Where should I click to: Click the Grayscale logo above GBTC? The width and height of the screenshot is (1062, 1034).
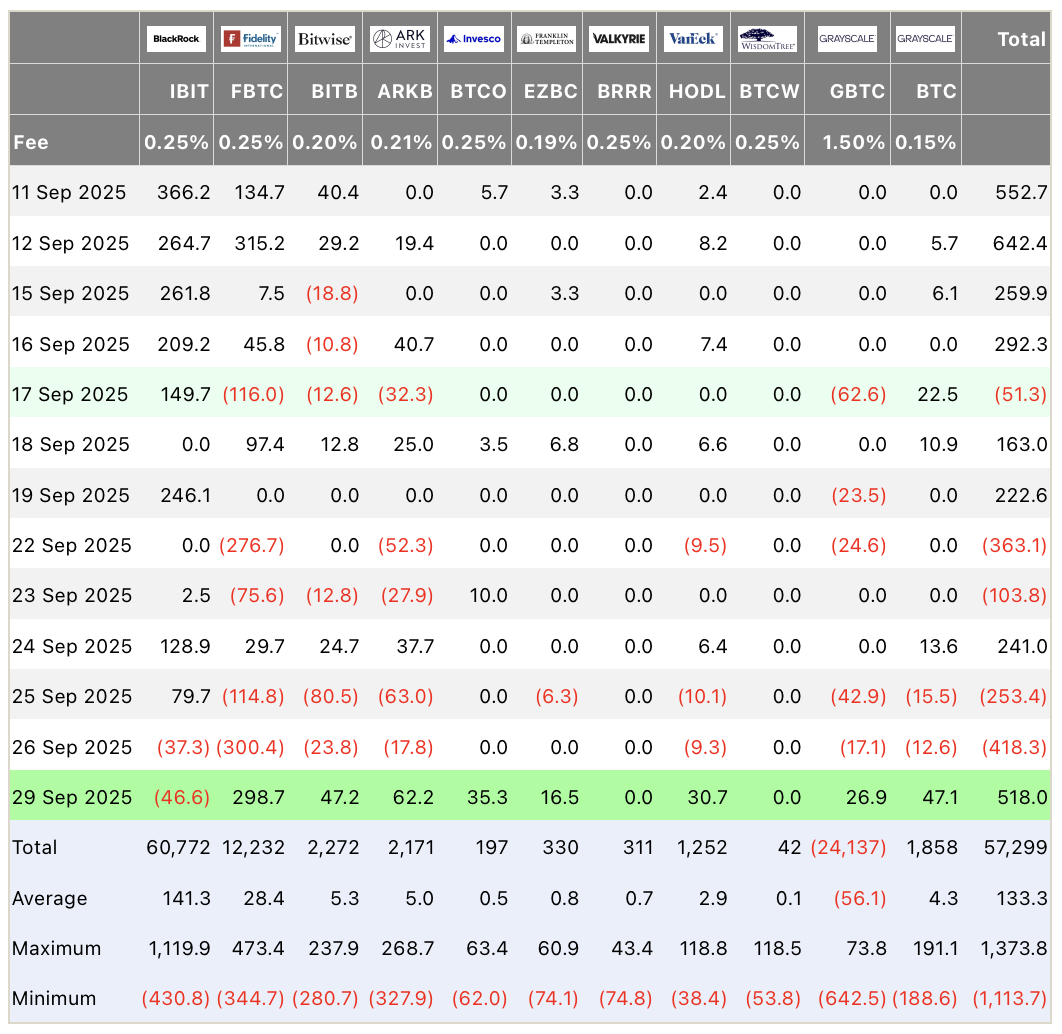847,39
